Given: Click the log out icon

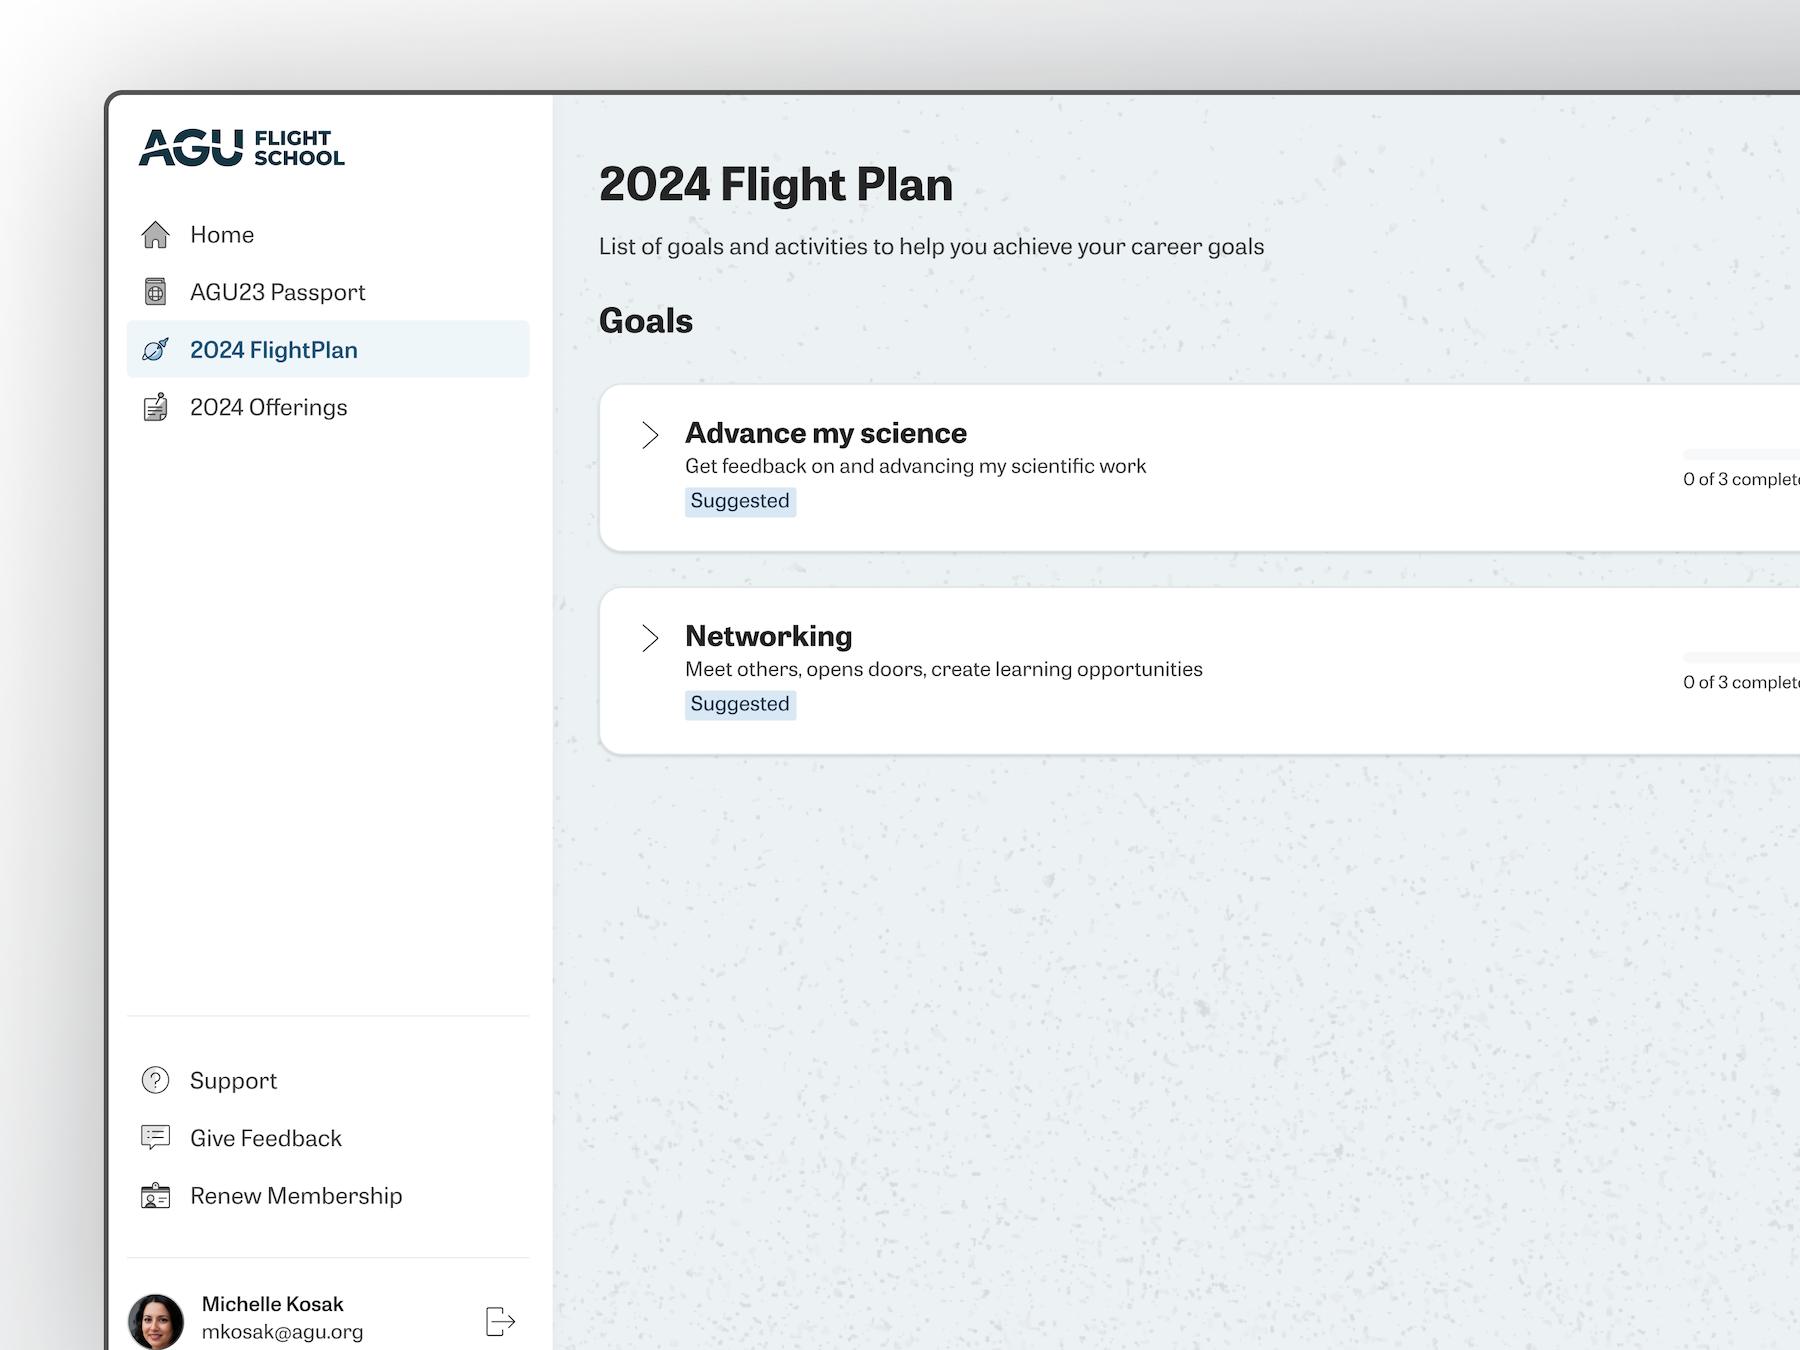Looking at the screenshot, I should 500,1321.
